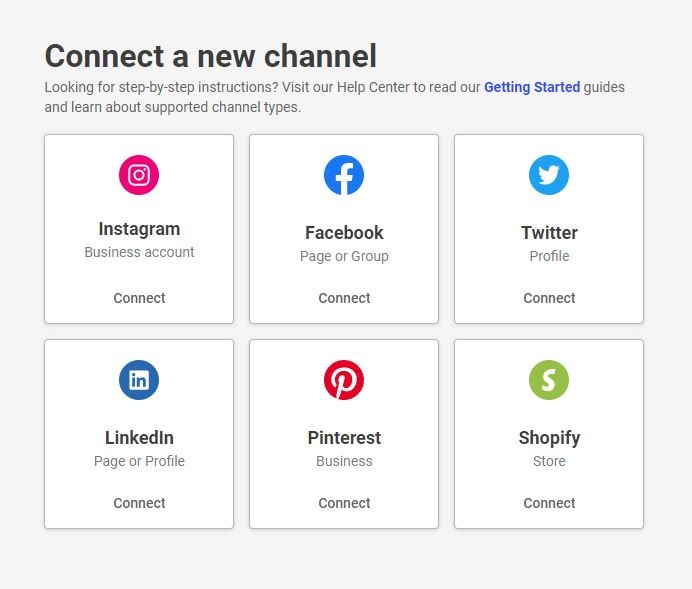Connect a Shopify Store
Image resolution: width=692 pixels, height=589 pixels.
549,503
